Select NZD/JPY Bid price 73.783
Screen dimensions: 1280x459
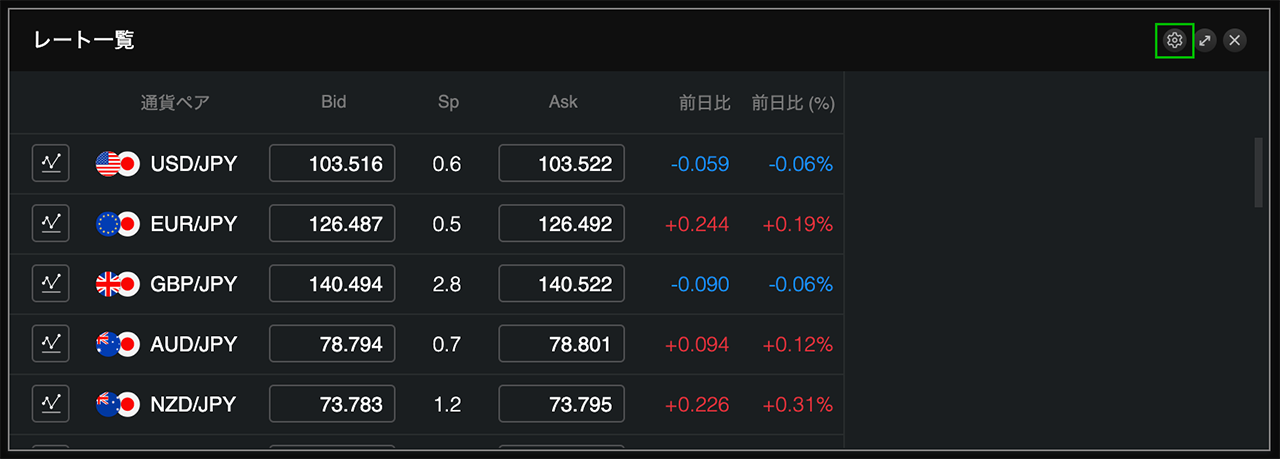point(332,404)
